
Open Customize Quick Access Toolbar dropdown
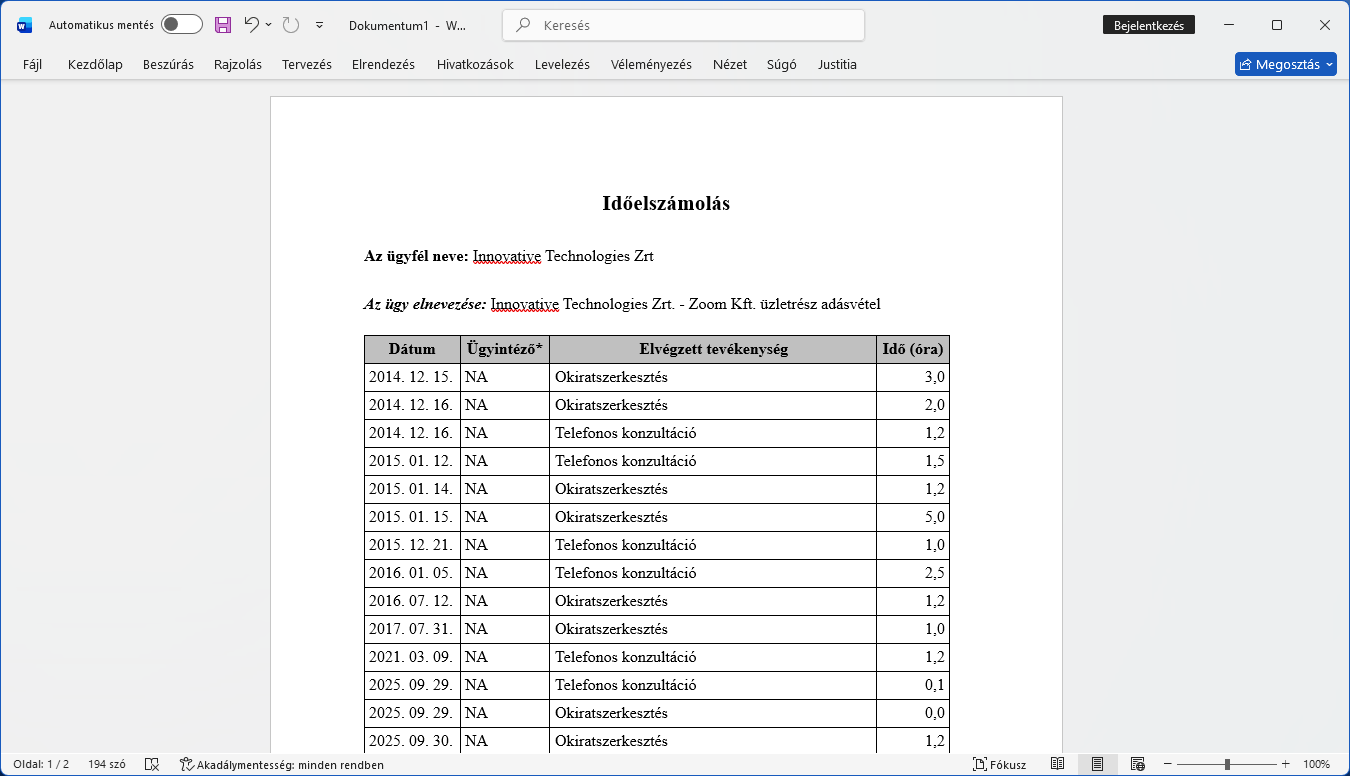coord(319,25)
